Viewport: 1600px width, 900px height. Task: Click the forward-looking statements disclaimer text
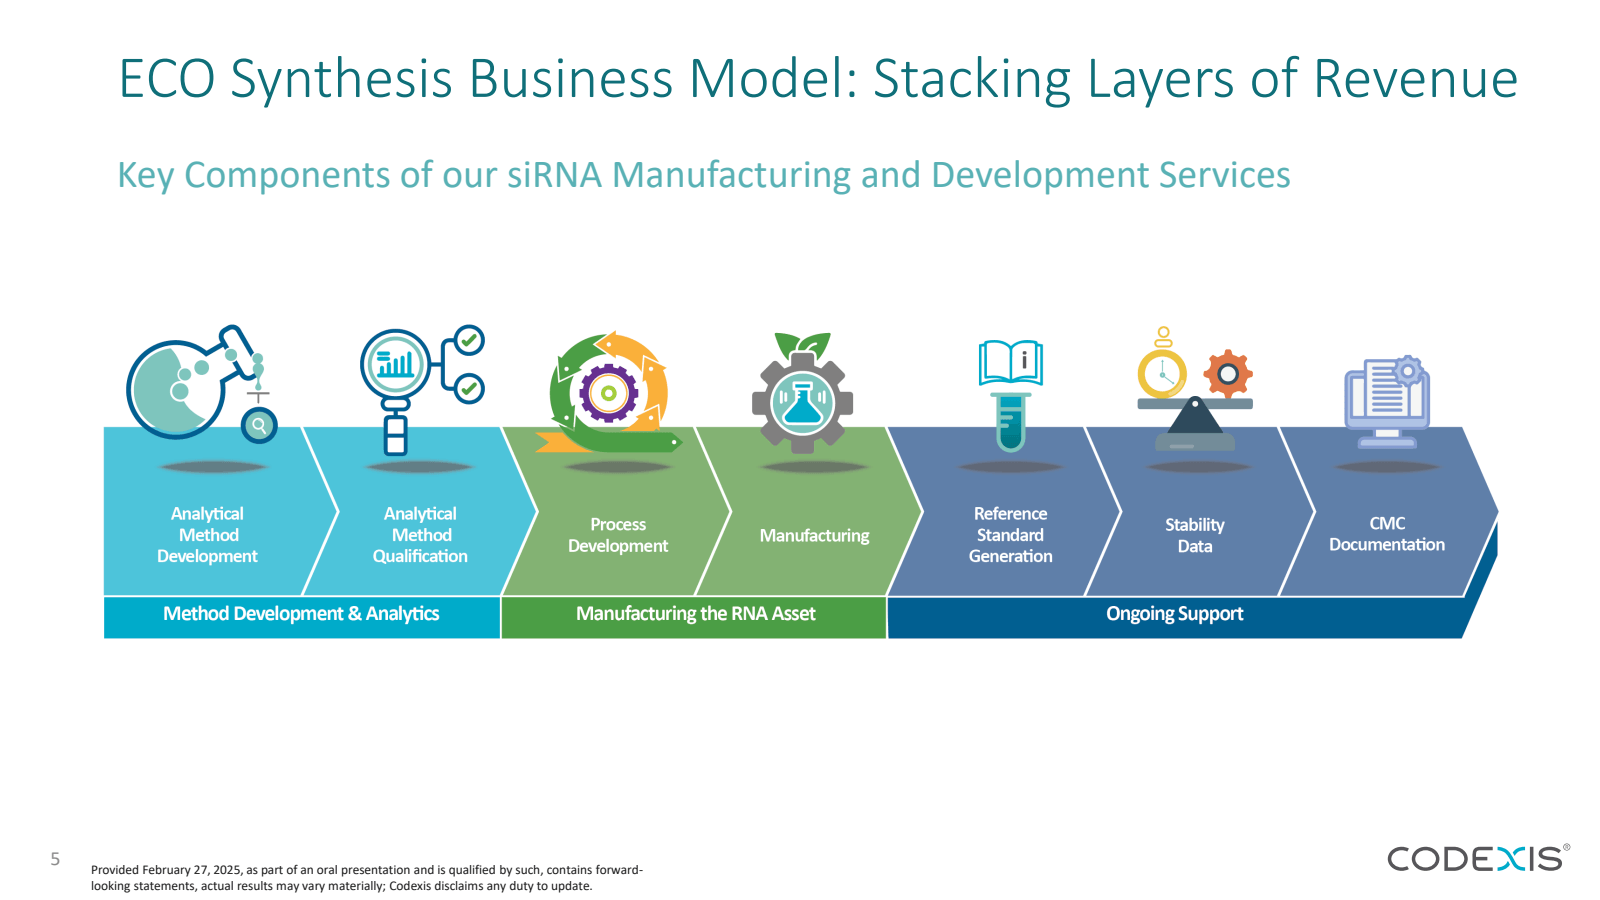(367, 878)
